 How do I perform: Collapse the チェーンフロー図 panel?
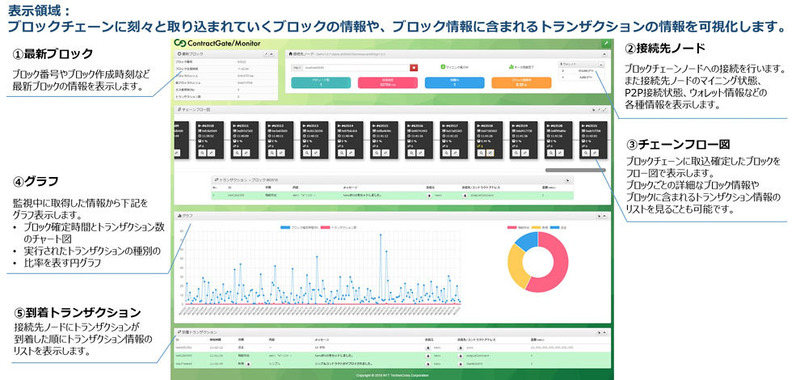click(x=605, y=110)
